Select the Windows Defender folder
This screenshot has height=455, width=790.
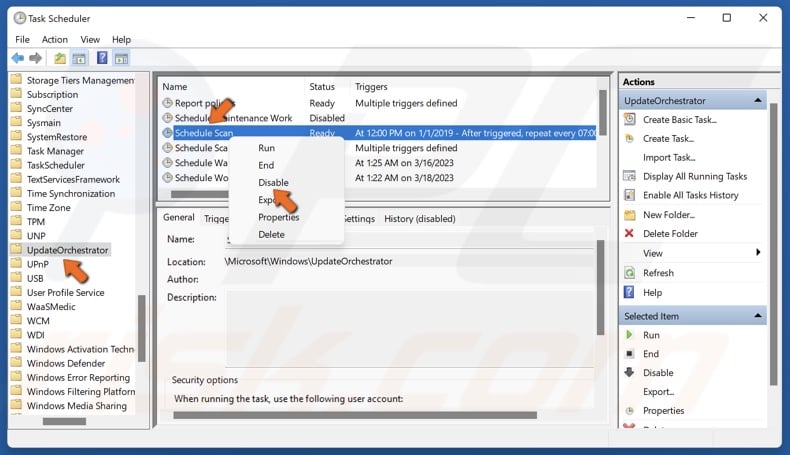click(x=66, y=363)
